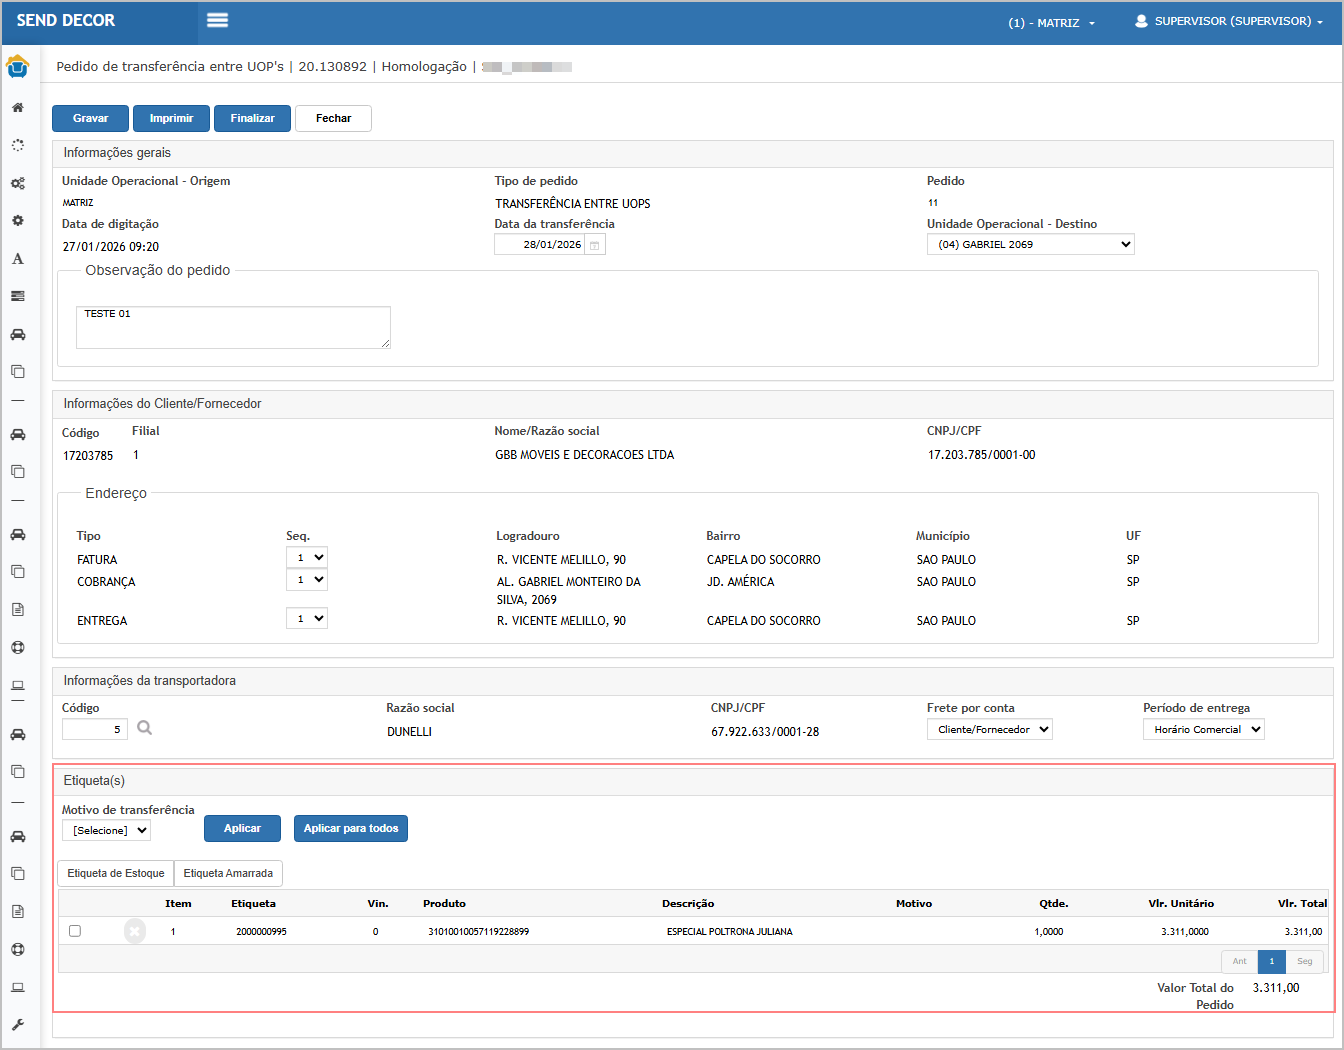Click inside the Observação do pedido textarea
The width and height of the screenshot is (1344, 1050).
coord(233,328)
